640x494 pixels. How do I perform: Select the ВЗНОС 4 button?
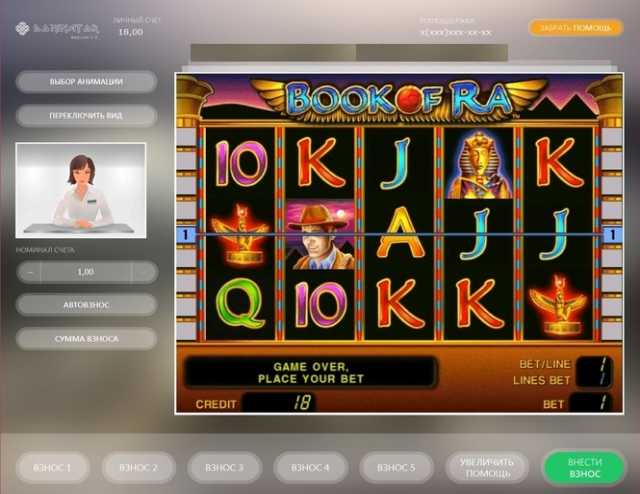click(x=311, y=467)
